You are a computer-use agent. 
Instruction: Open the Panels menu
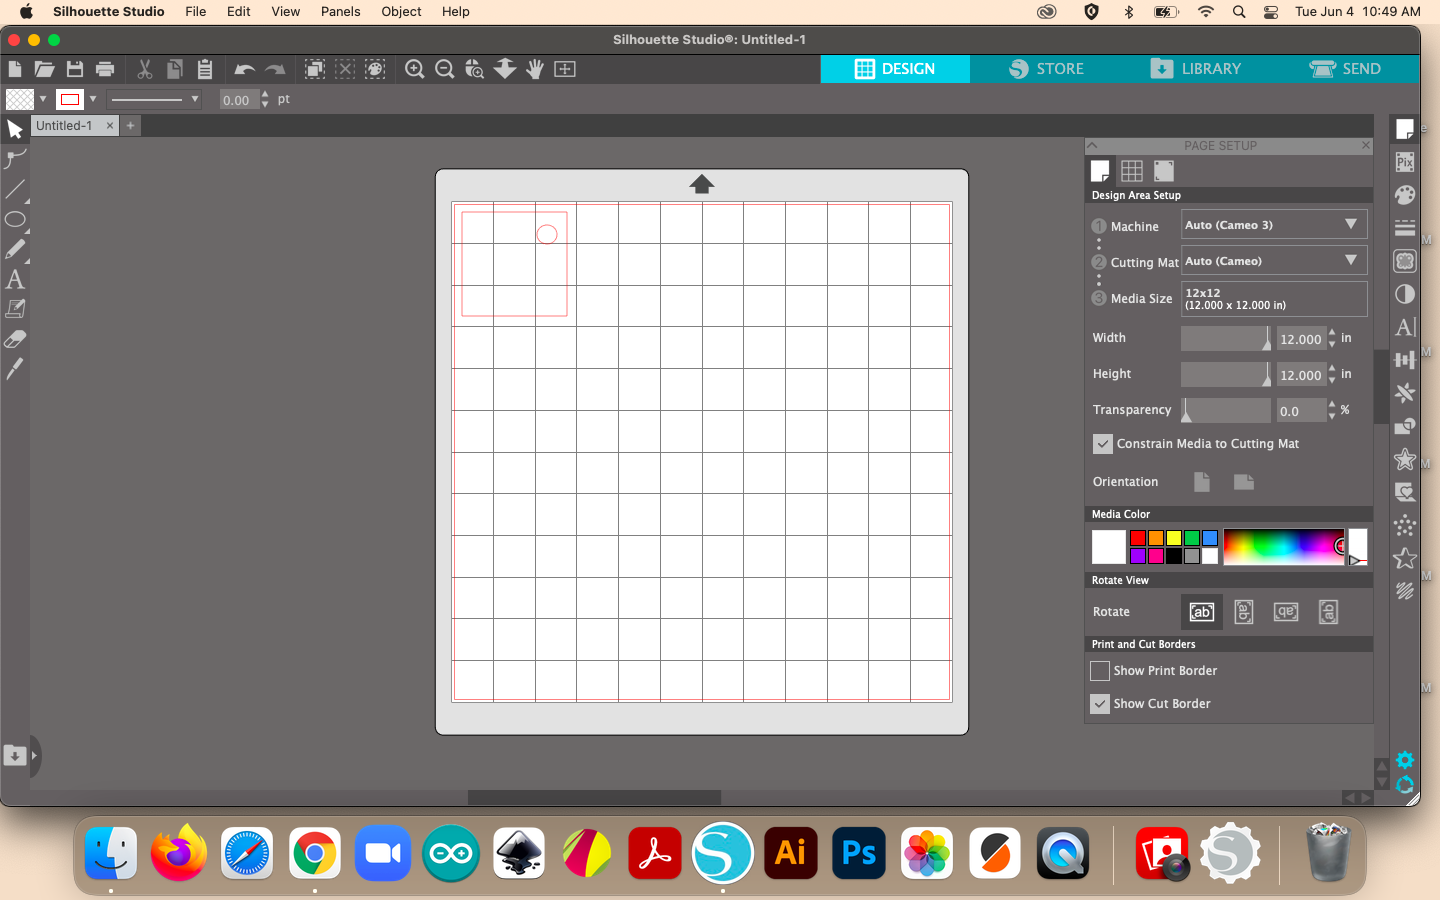pyautogui.click(x=340, y=12)
